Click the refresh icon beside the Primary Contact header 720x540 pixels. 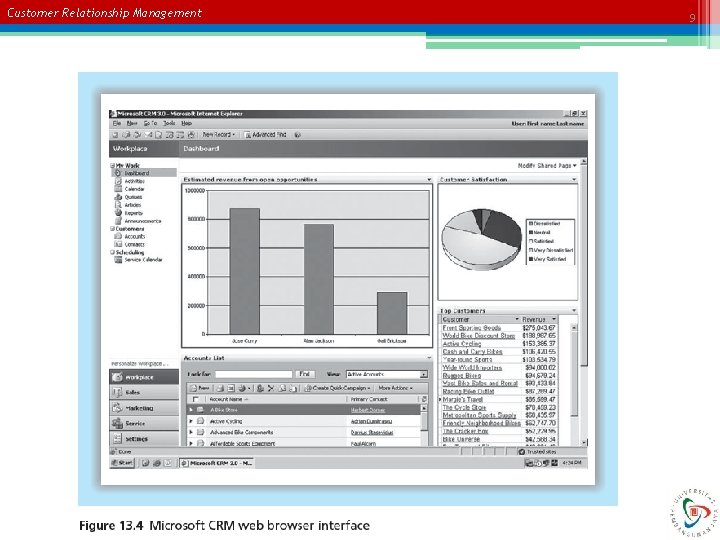[x=424, y=399]
